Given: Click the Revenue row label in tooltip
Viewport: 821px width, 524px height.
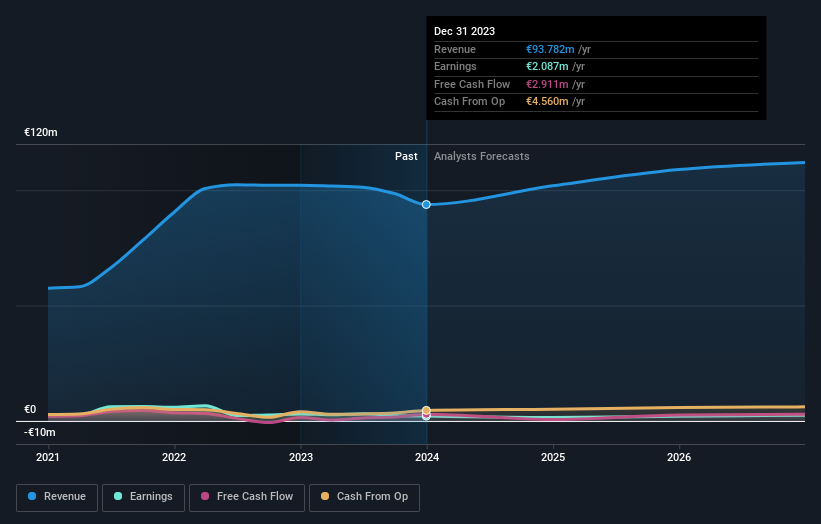Looking at the screenshot, I should [x=455, y=49].
